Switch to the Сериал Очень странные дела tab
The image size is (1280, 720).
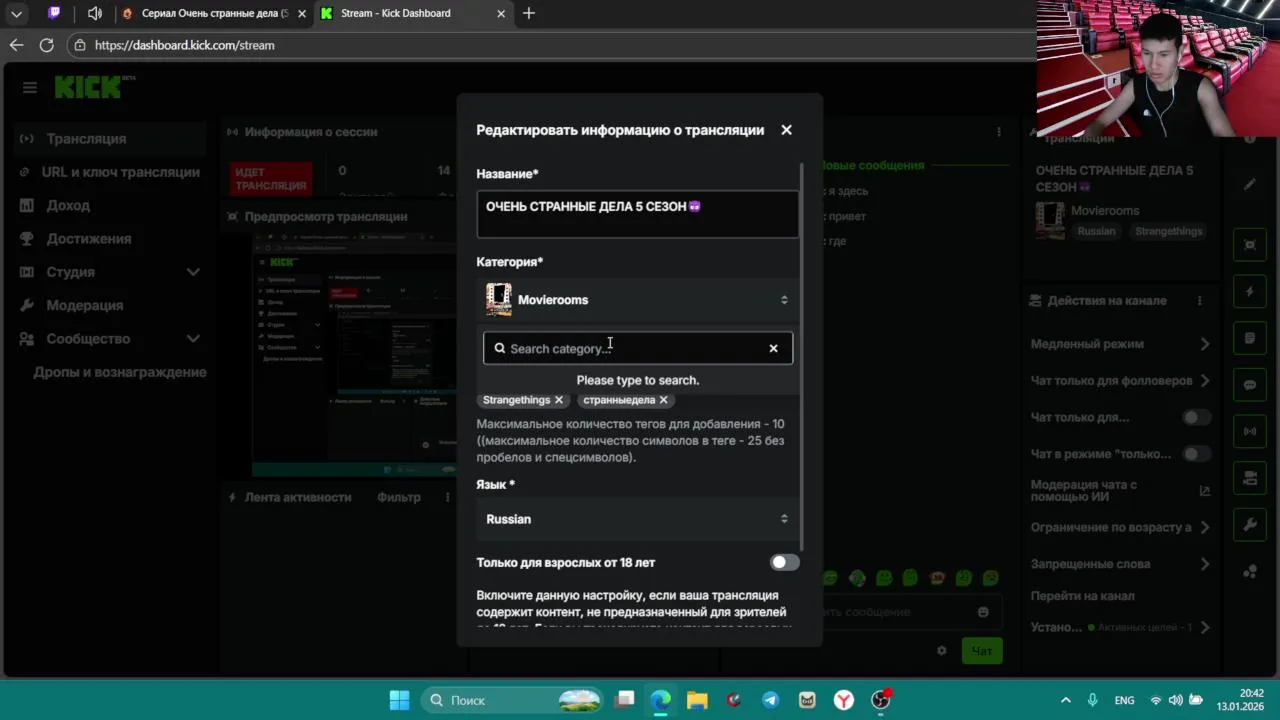click(212, 13)
